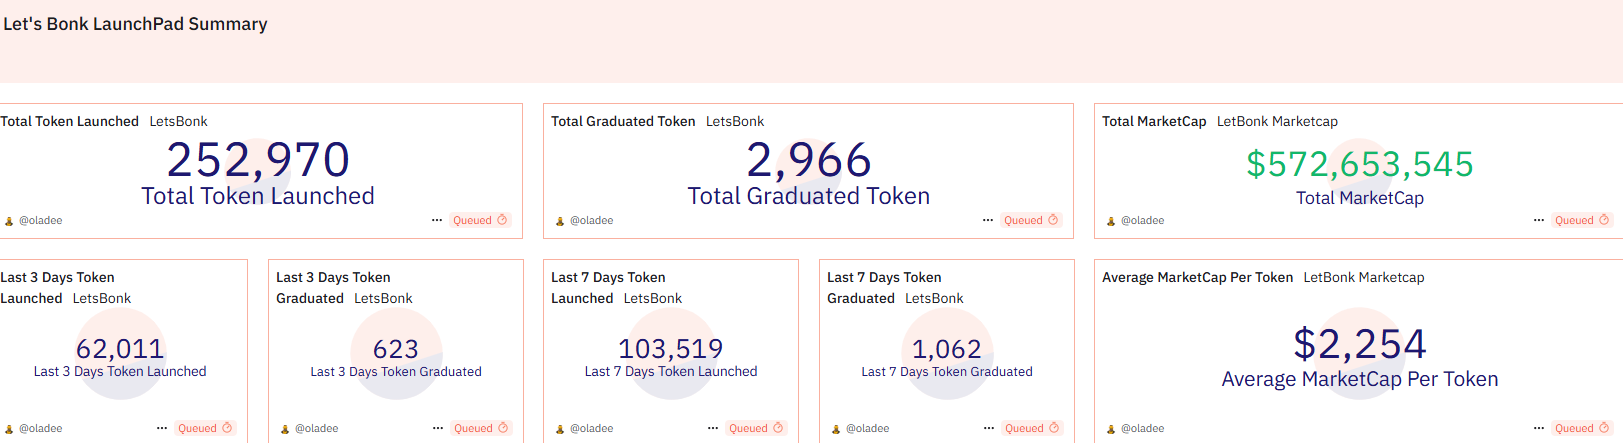This screenshot has width=1623, height=443.
Task: Open ellipsis menu on Average MarketCap Per Token card
Action: click(1539, 428)
